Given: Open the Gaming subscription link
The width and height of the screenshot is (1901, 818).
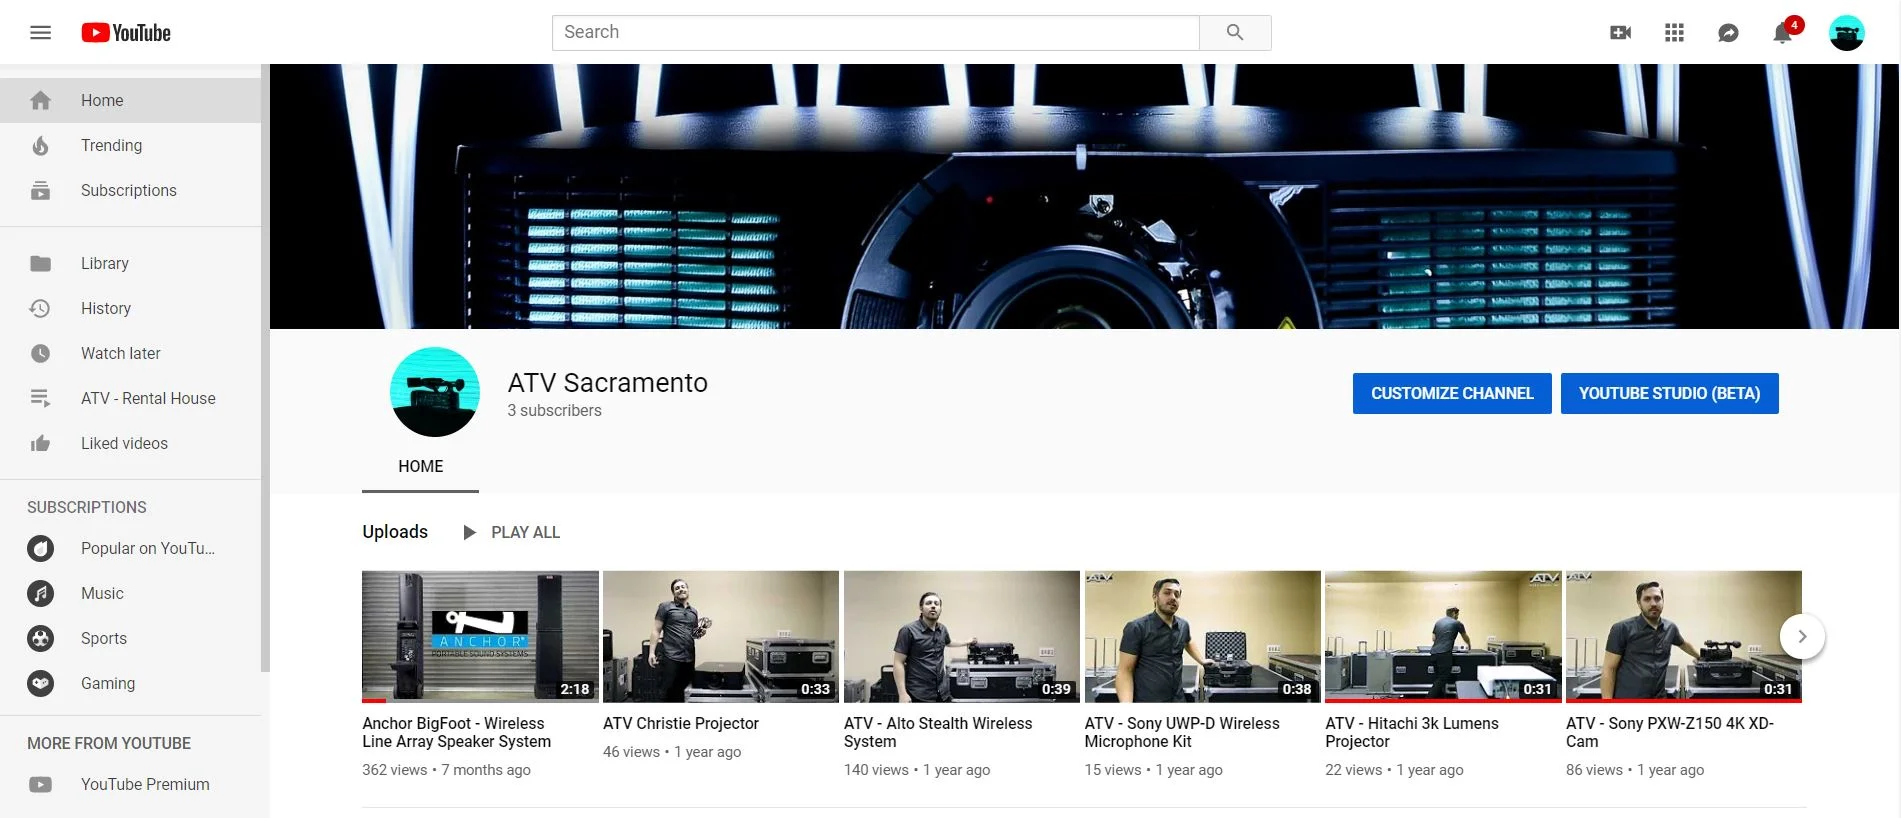Looking at the screenshot, I should click(x=130, y=683).
